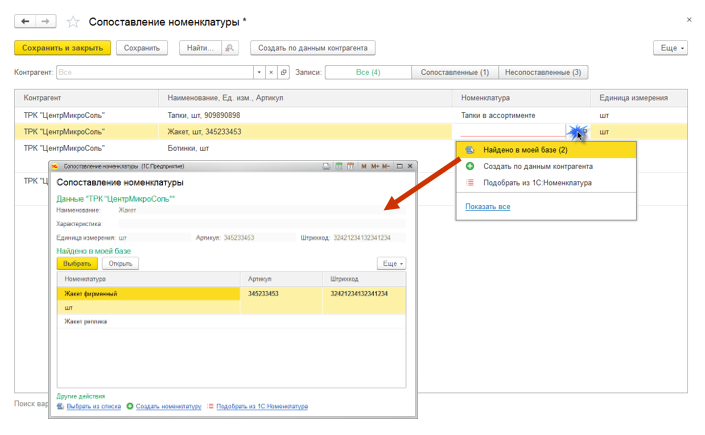The width and height of the screenshot is (705, 435).
Task: Click the advanced search icon beside Найти
Action: coord(230,48)
